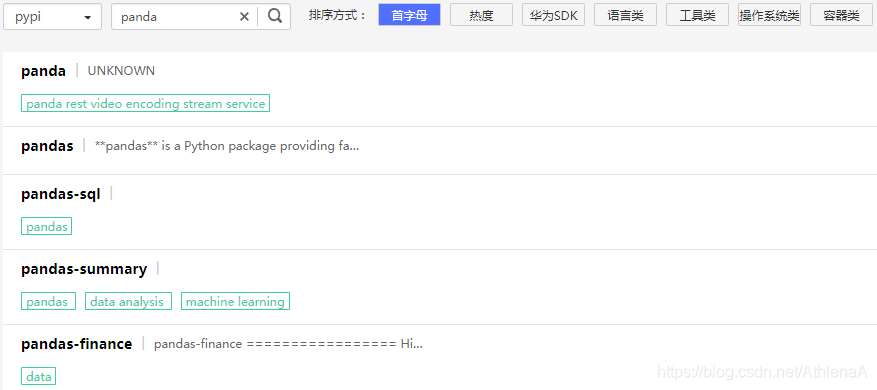Open the pandas-sql package entry
Screen dimensions: 877x390
coord(61,194)
